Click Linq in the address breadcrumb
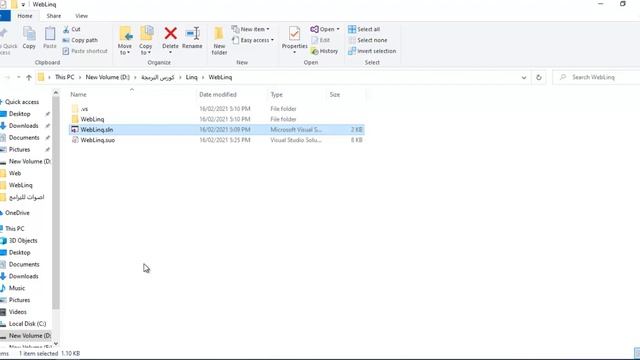640x360 pixels. tap(191, 77)
